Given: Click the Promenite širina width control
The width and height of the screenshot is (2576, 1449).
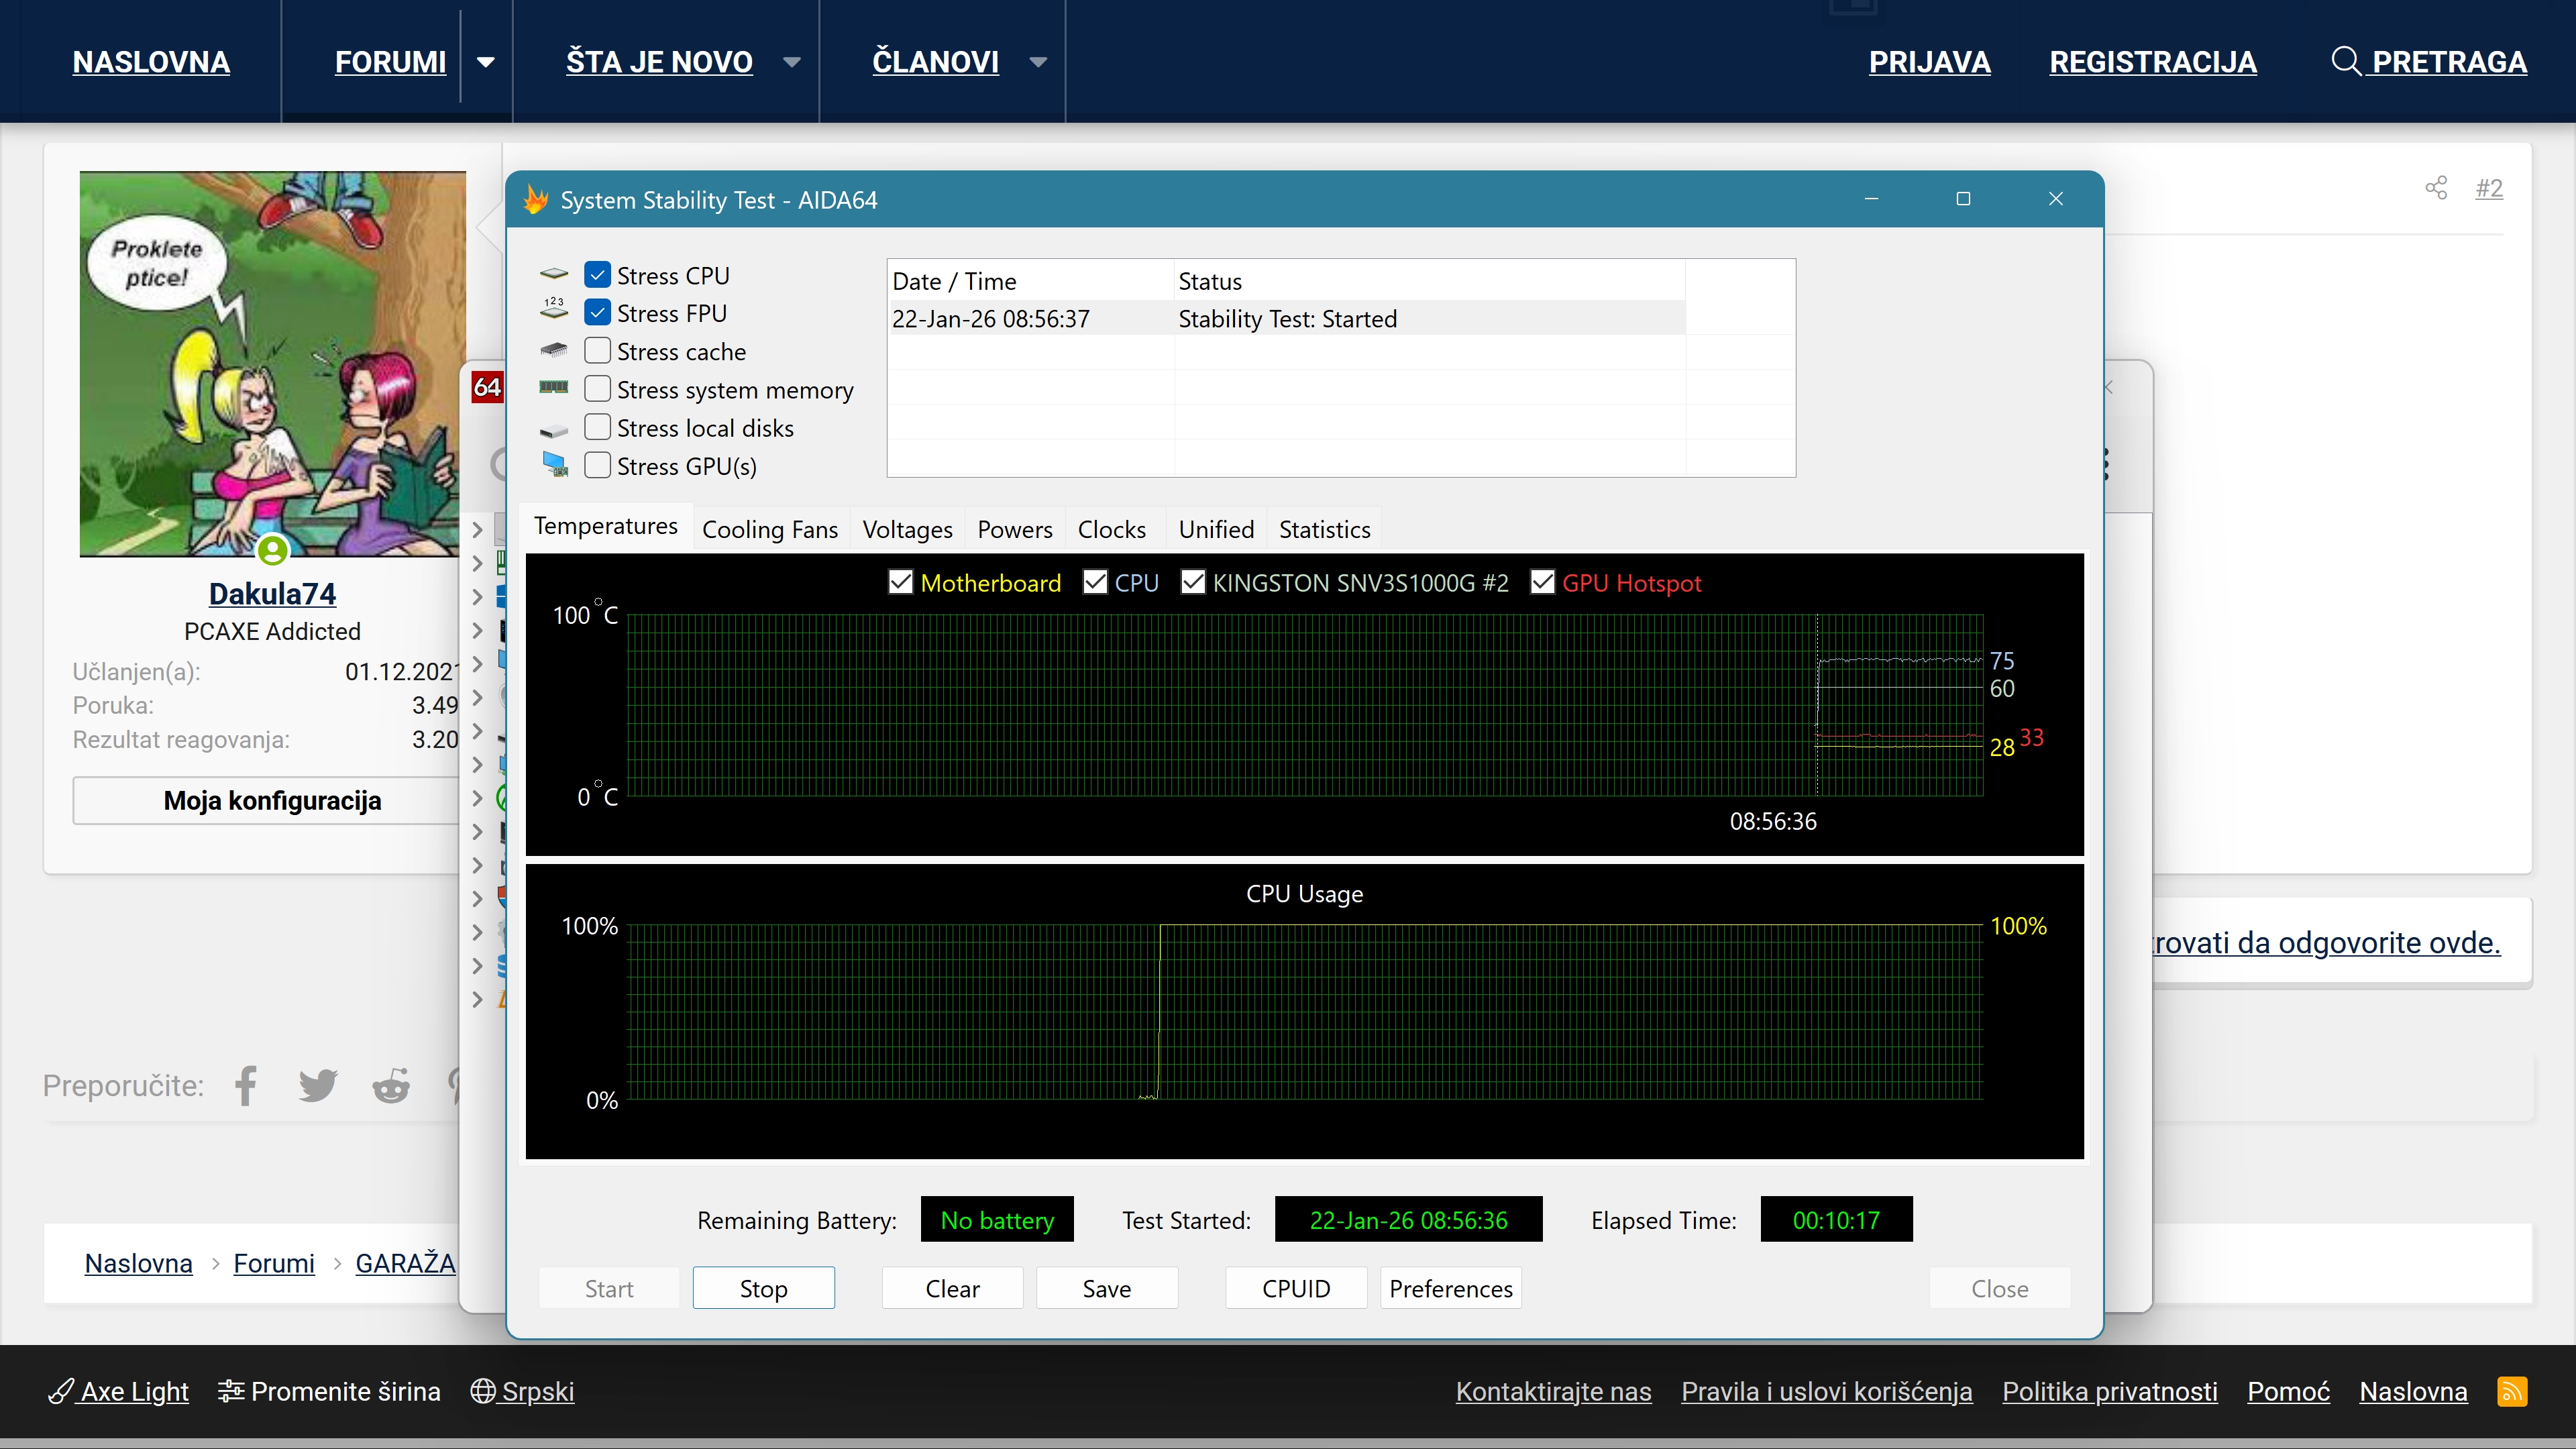Looking at the screenshot, I should tap(330, 1391).
